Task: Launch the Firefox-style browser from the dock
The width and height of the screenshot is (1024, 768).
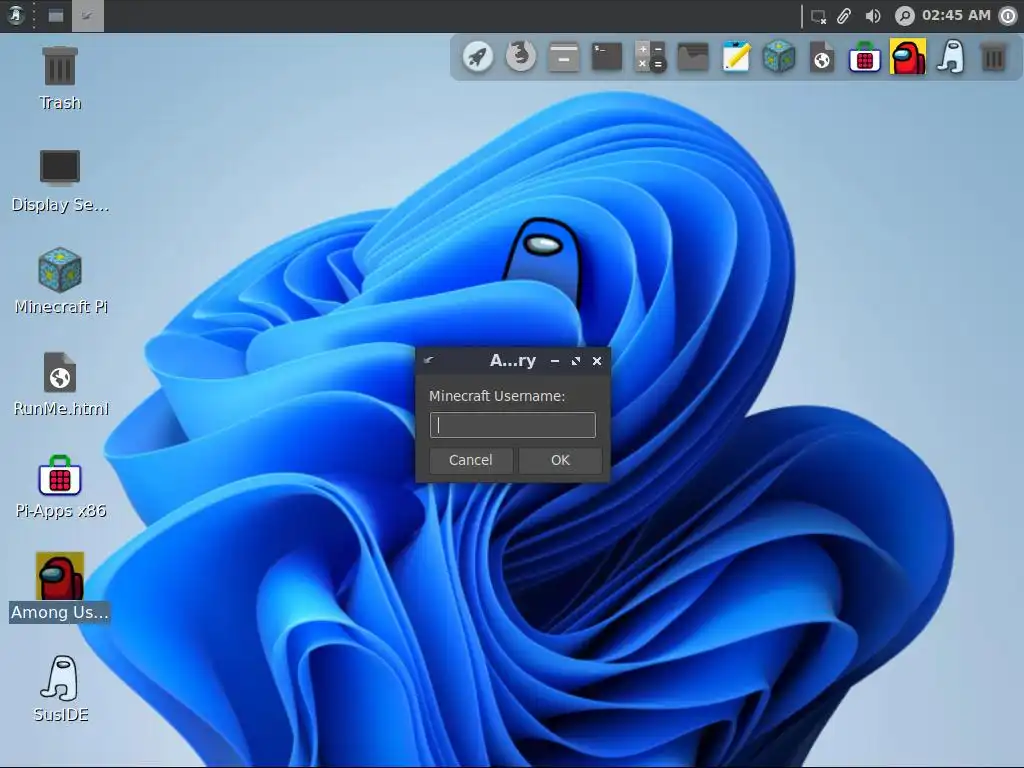Action: pyautogui.click(x=520, y=57)
